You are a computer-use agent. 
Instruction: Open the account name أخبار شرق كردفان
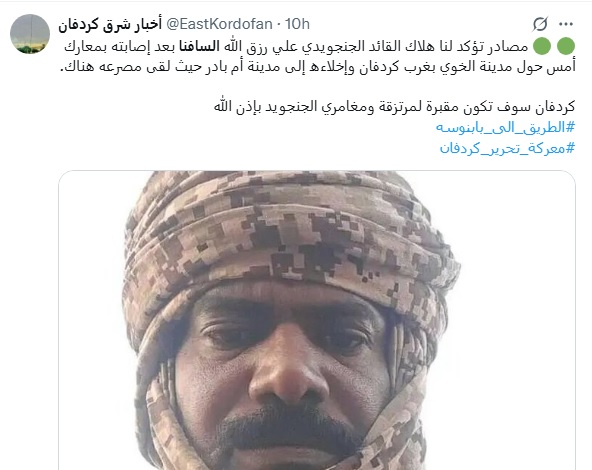pos(110,25)
